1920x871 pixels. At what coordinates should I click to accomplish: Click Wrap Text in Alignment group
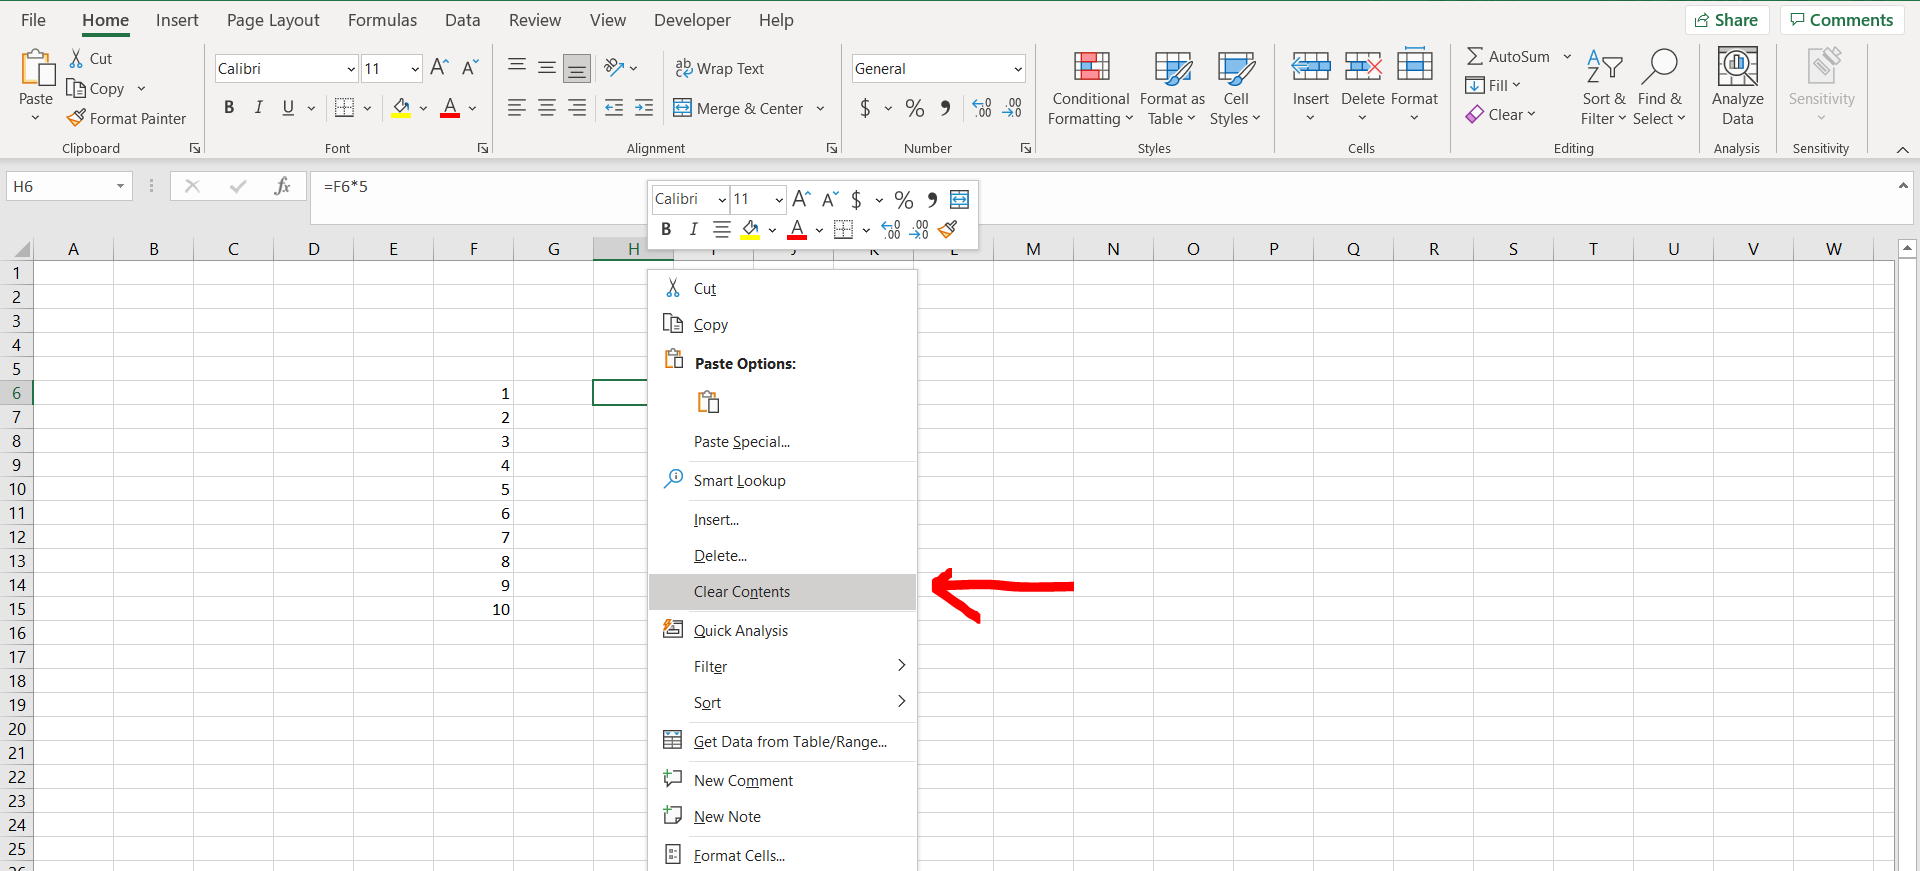(x=720, y=68)
